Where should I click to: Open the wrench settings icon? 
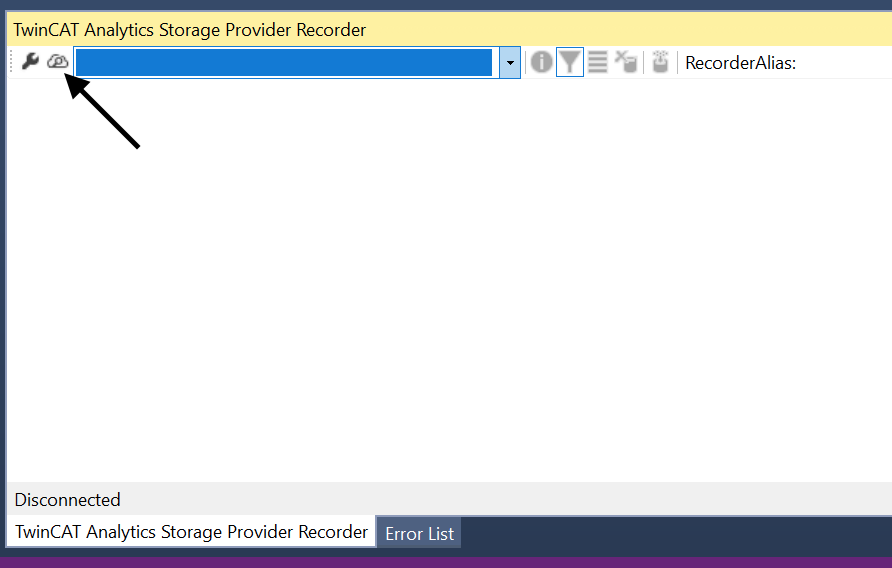point(30,61)
